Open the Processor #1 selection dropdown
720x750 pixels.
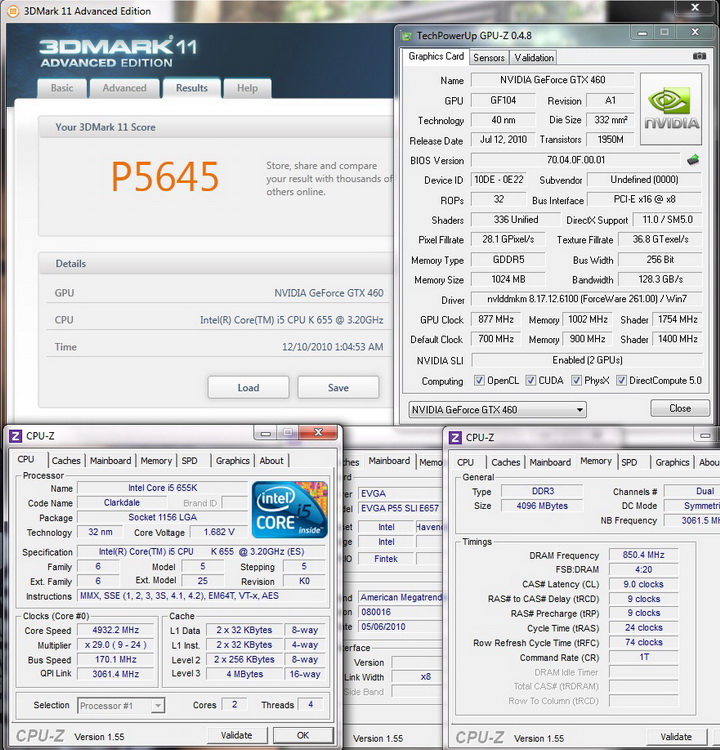pyautogui.click(x=121, y=706)
